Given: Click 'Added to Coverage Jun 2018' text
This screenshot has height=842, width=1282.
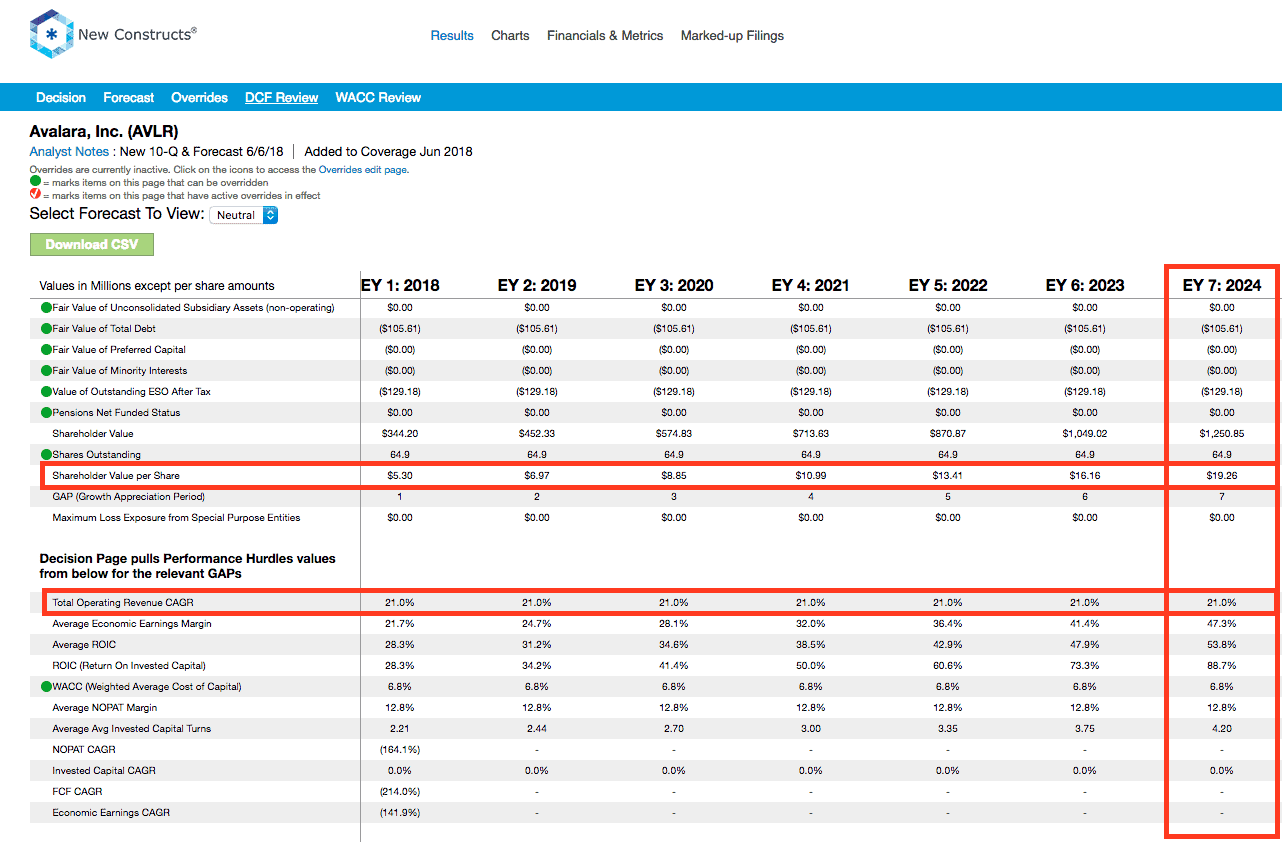Looking at the screenshot, I should point(388,152).
